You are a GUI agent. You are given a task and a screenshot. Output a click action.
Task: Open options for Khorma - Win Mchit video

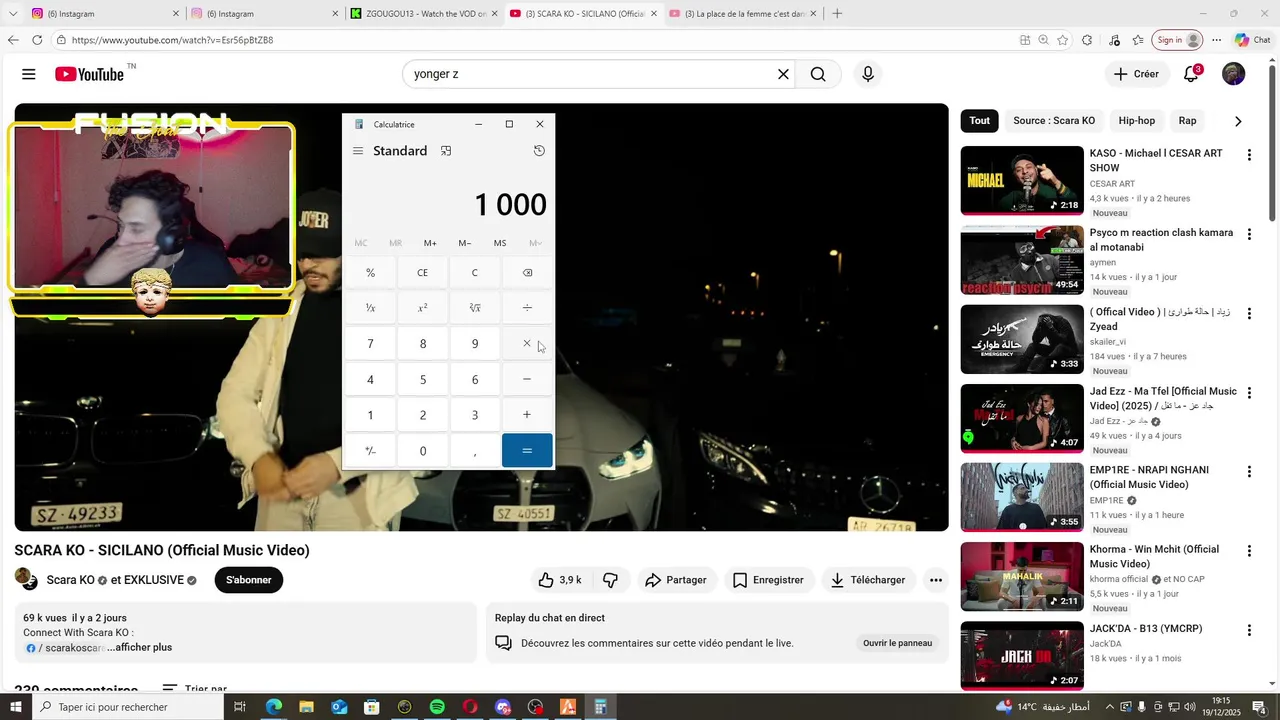click(1249, 551)
